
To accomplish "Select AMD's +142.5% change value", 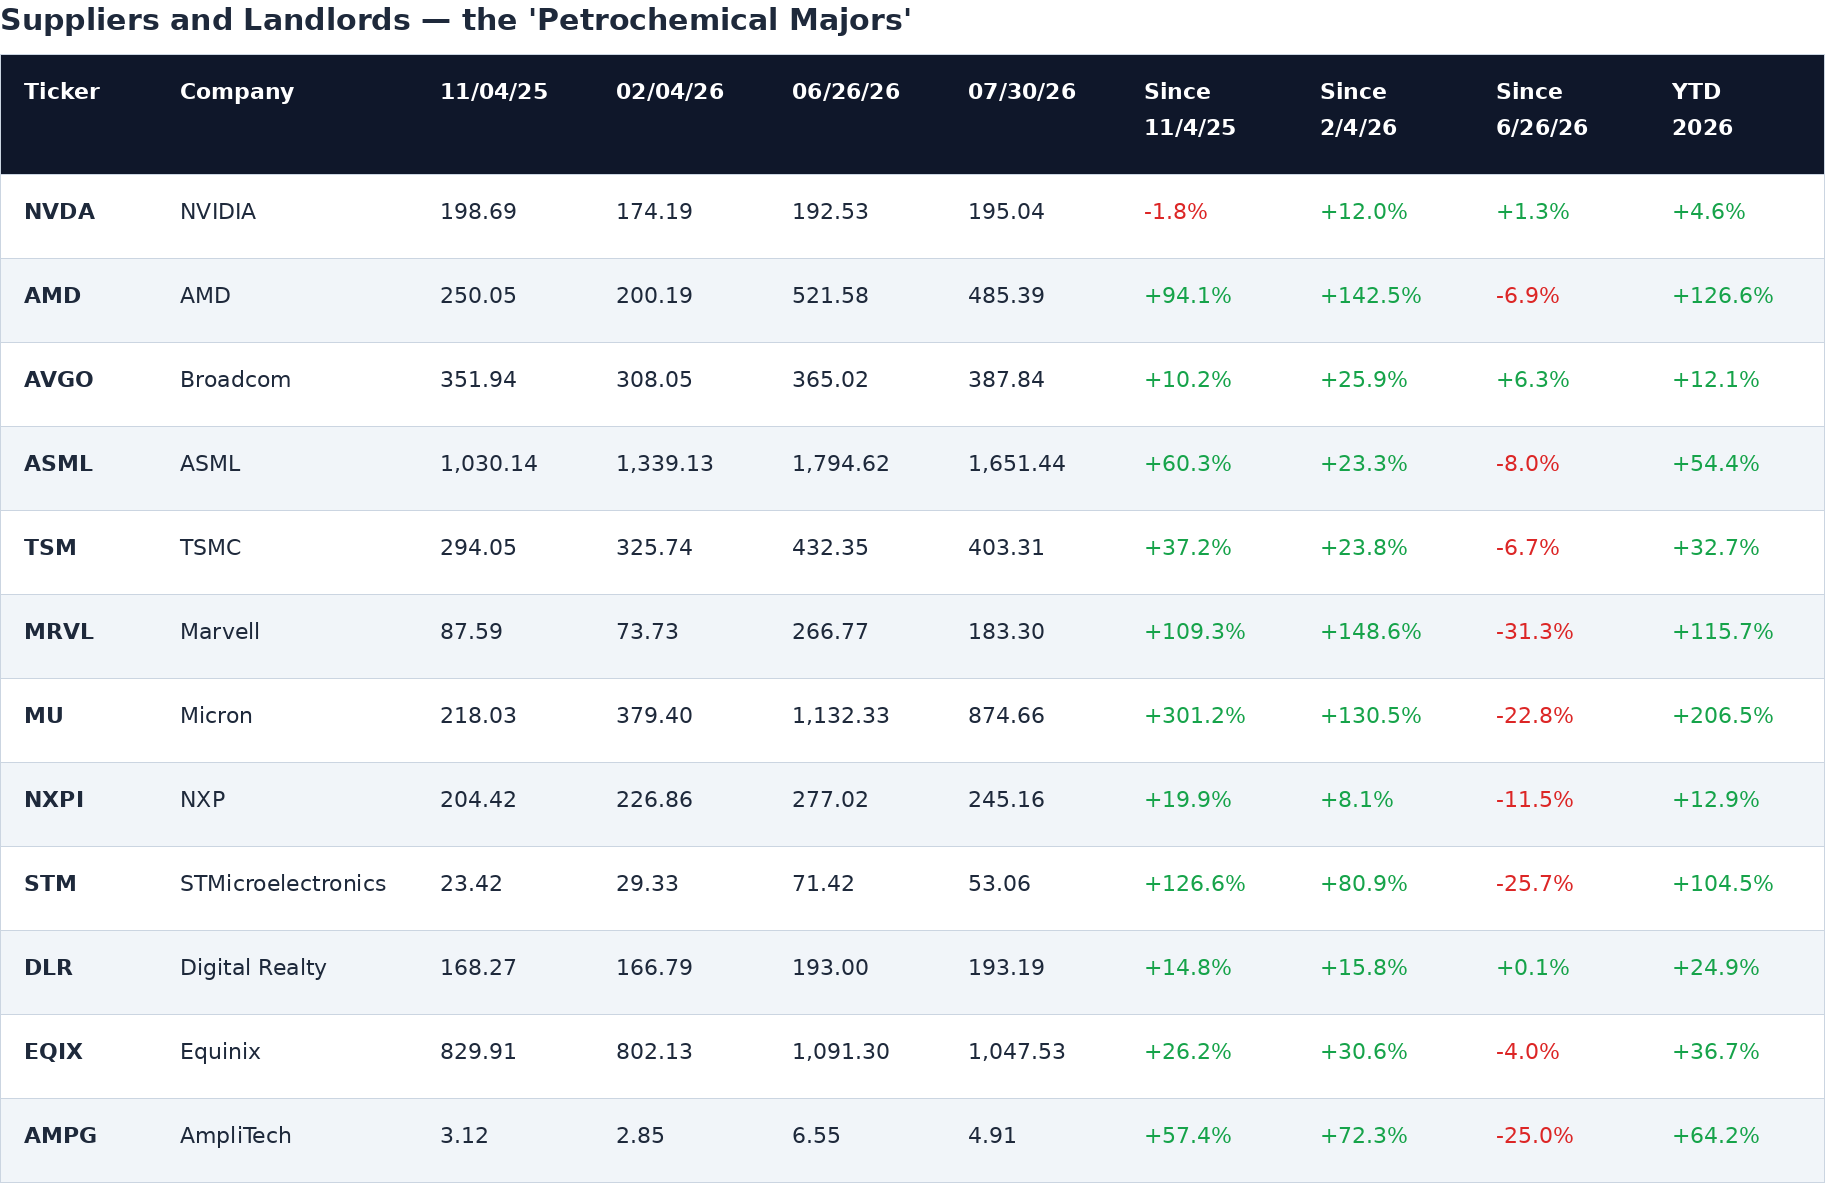I will [1371, 296].
